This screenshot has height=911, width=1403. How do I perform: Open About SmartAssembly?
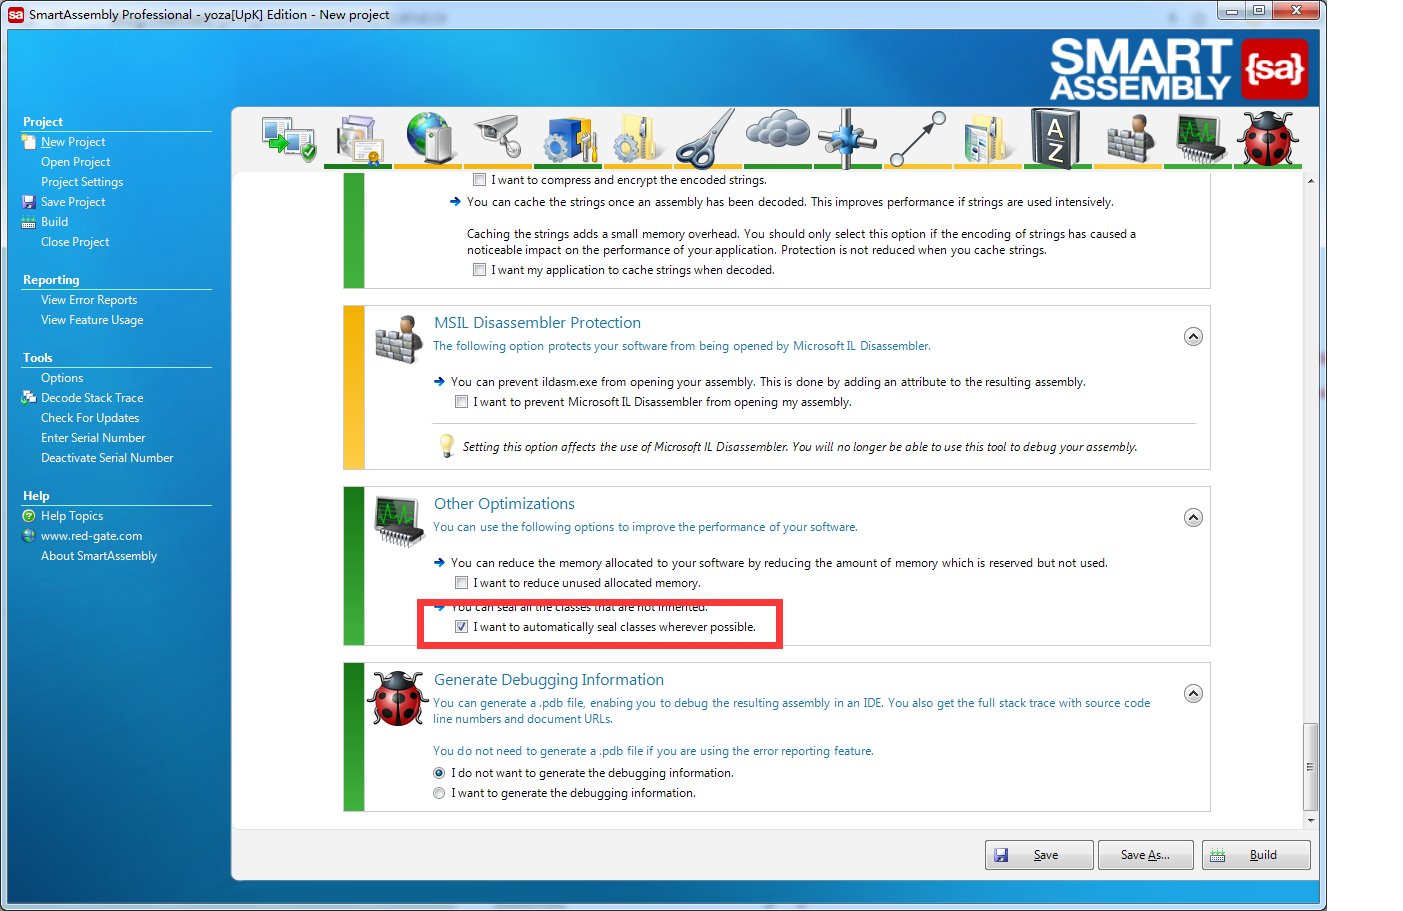[99, 556]
